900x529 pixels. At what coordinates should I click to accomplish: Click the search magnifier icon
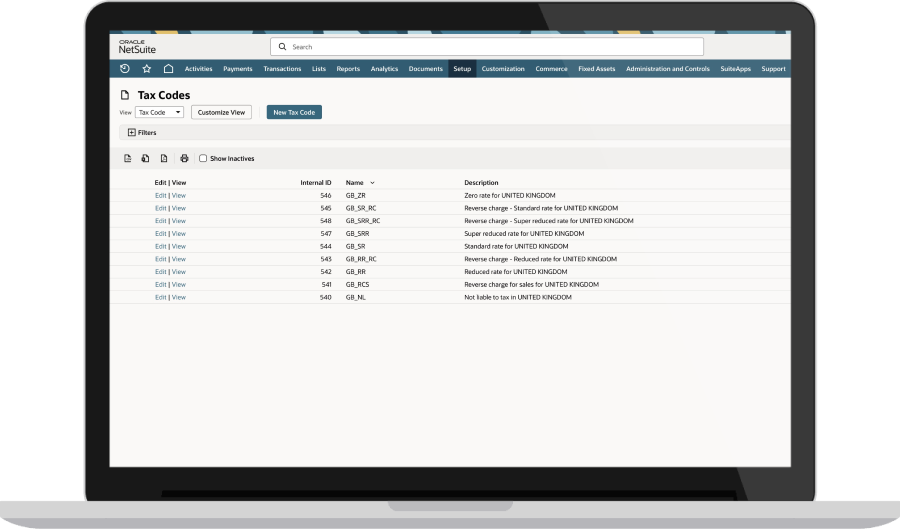282,46
